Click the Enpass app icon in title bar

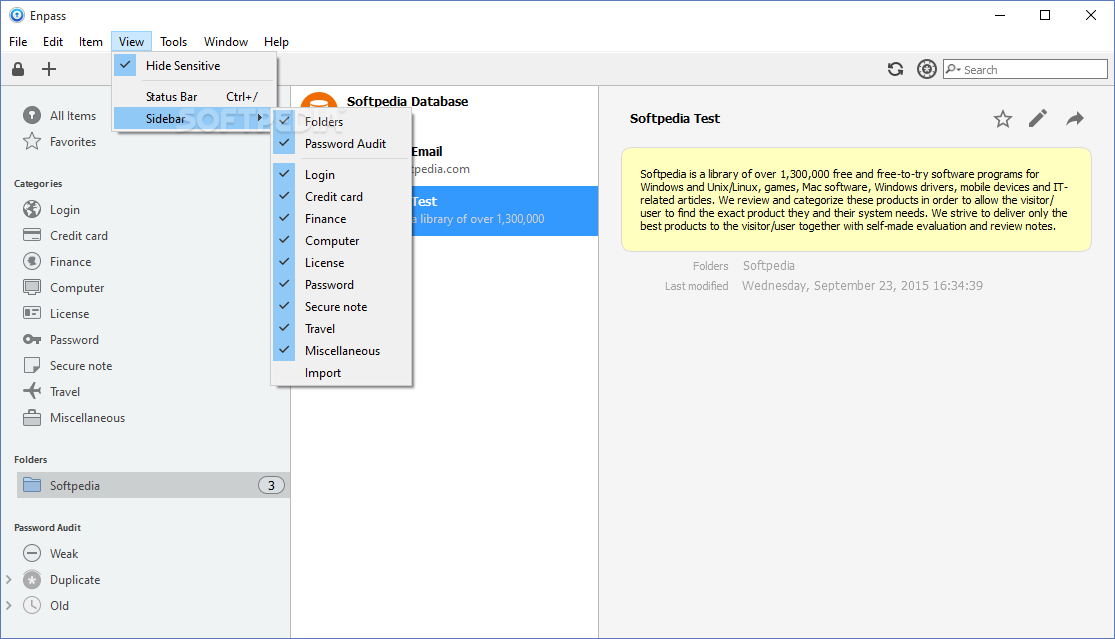[16, 15]
